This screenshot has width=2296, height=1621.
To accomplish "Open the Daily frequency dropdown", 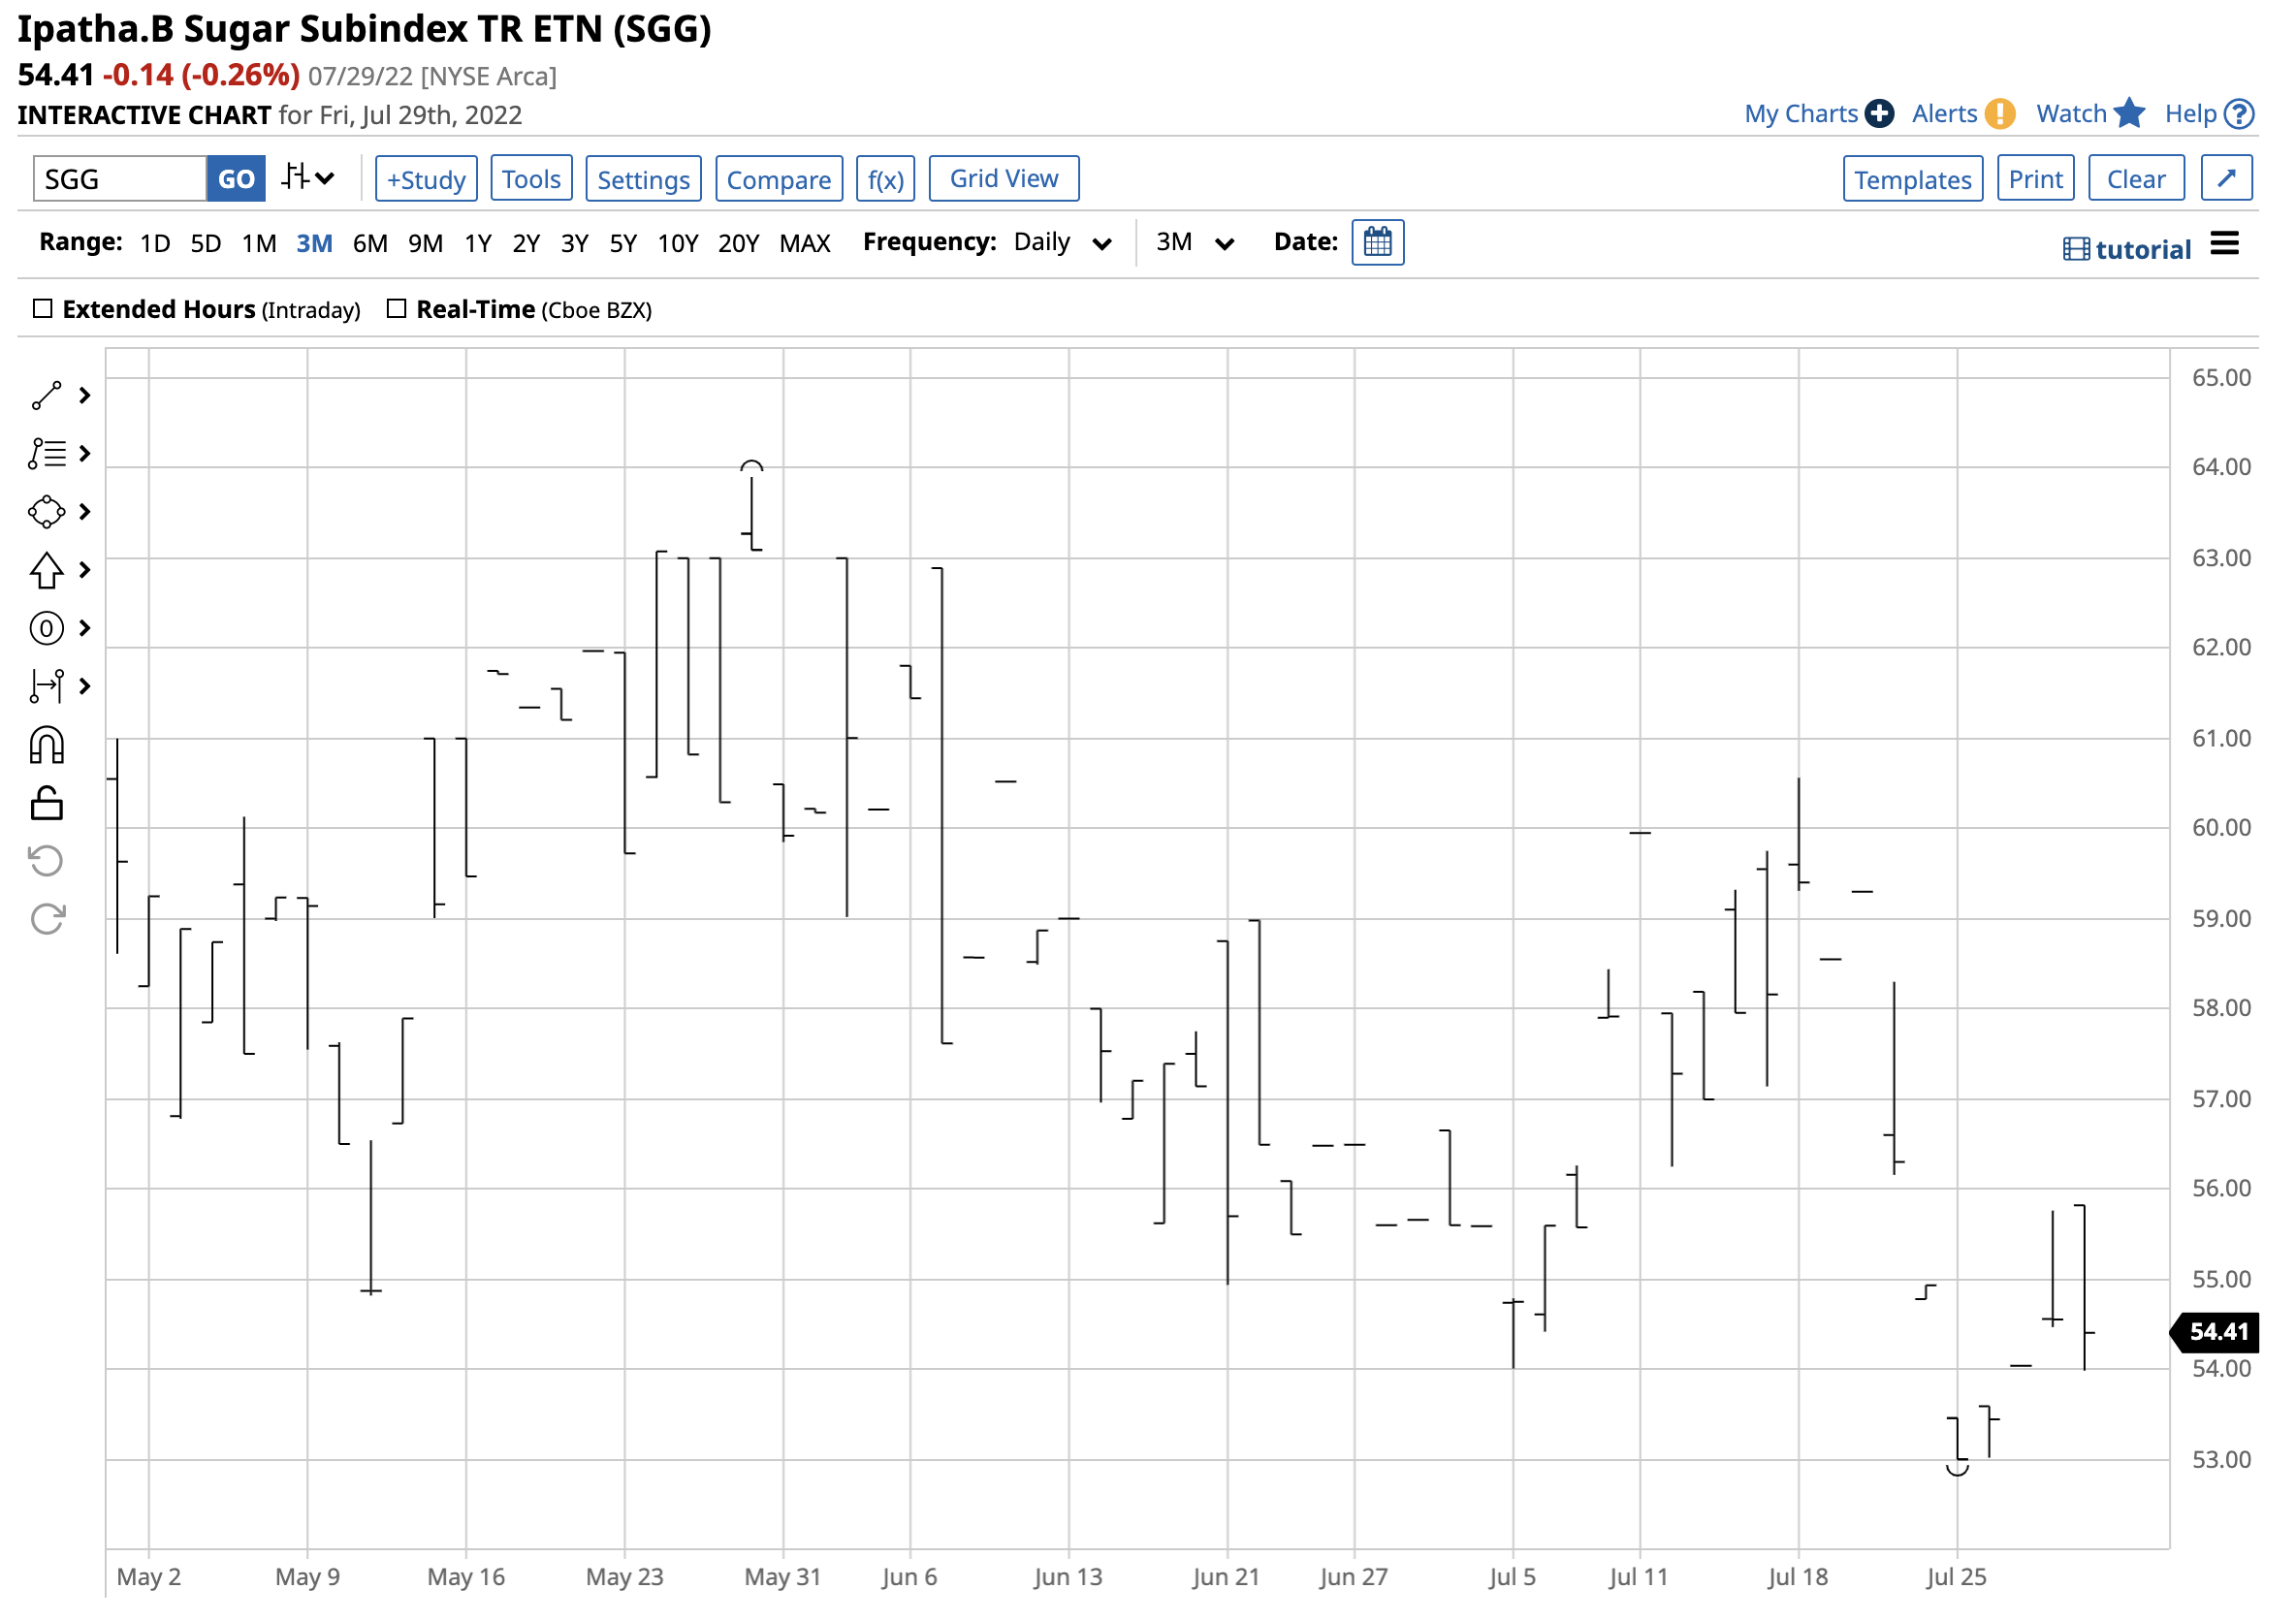I will coord(1062,243).
